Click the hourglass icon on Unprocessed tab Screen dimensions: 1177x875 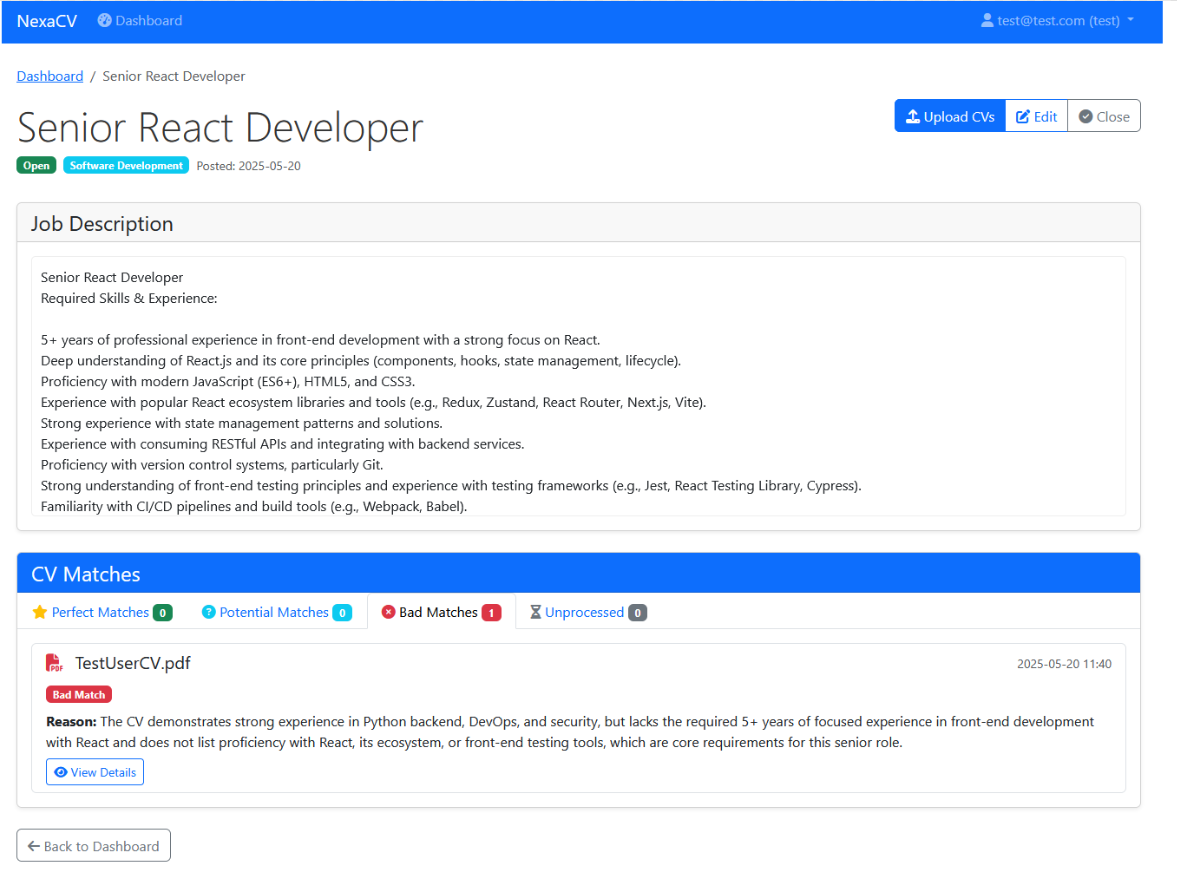point(534,611)
